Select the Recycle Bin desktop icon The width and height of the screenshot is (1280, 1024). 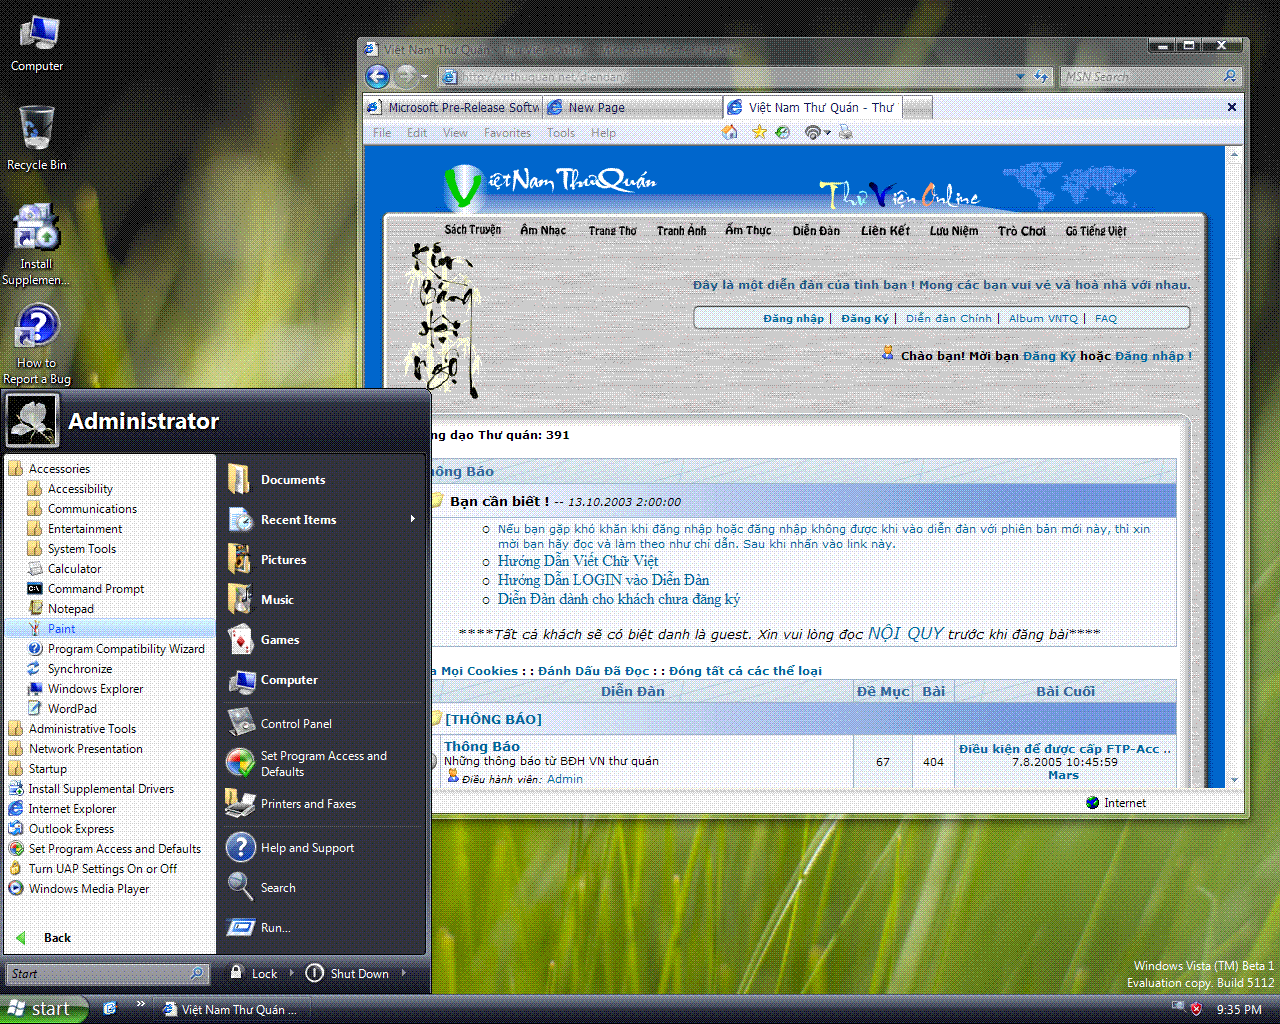click(x=37, y=138)
